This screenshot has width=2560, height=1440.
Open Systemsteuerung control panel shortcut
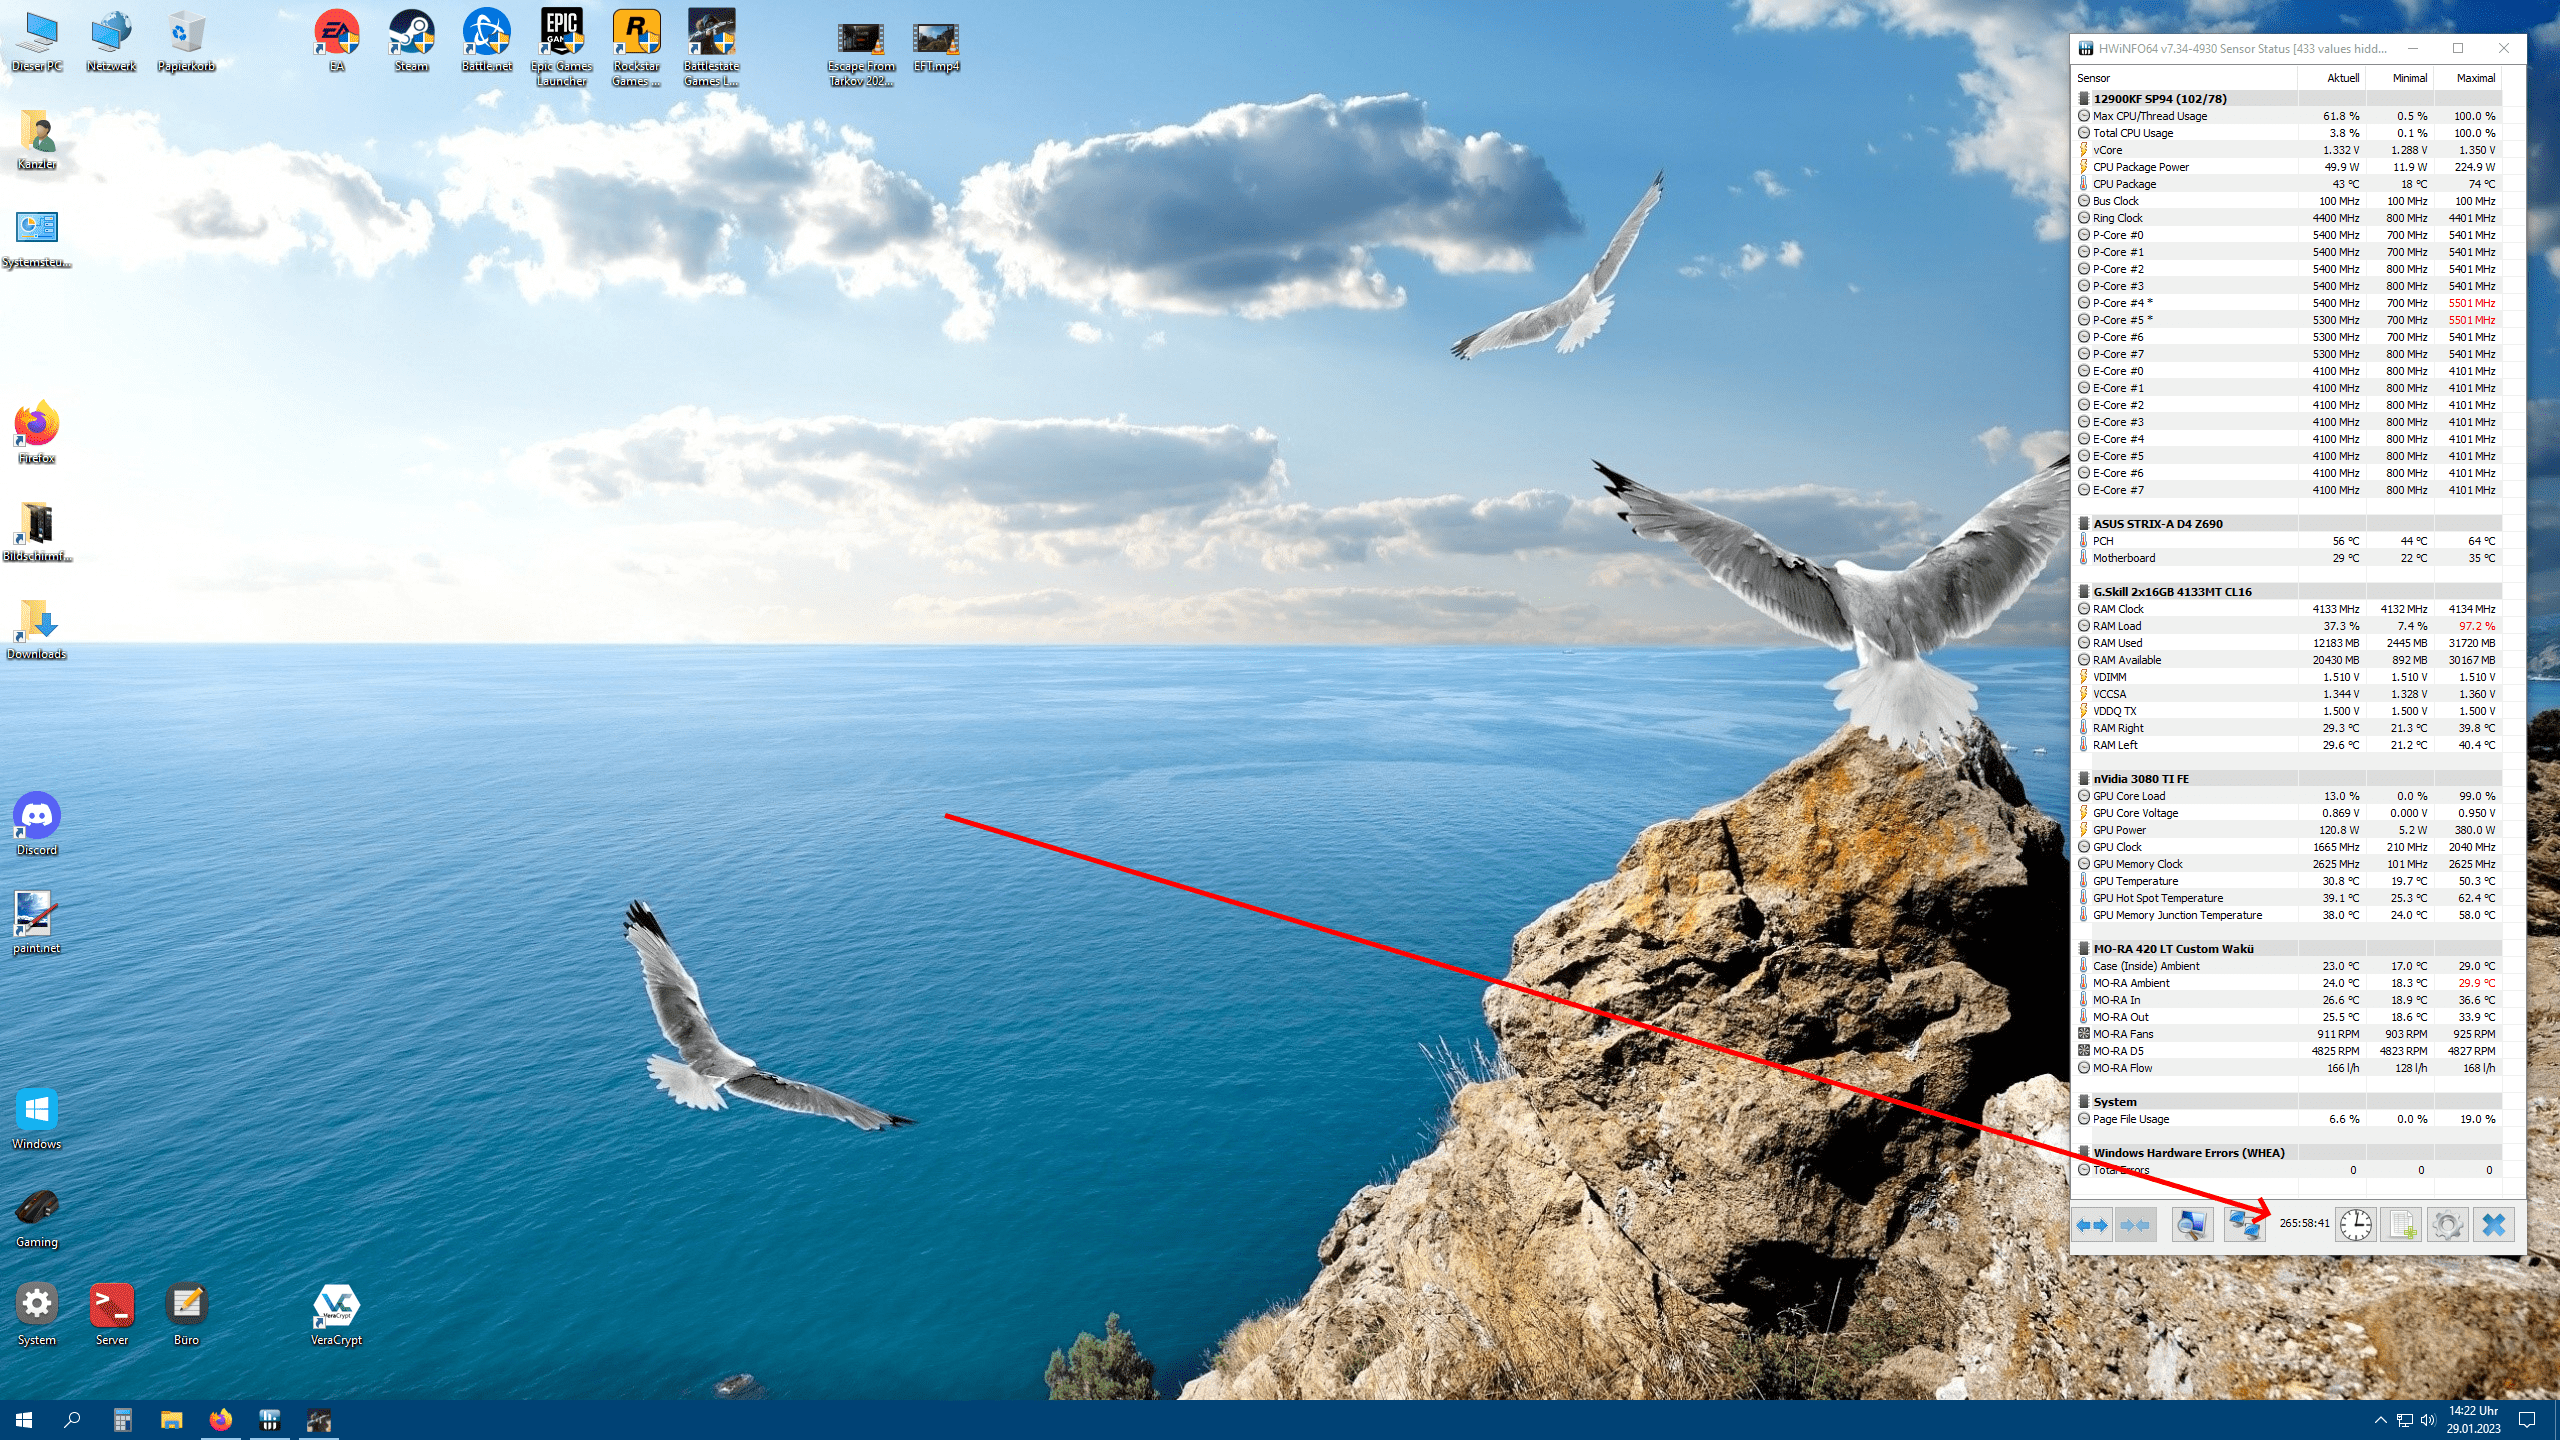[x=37, y=238]
